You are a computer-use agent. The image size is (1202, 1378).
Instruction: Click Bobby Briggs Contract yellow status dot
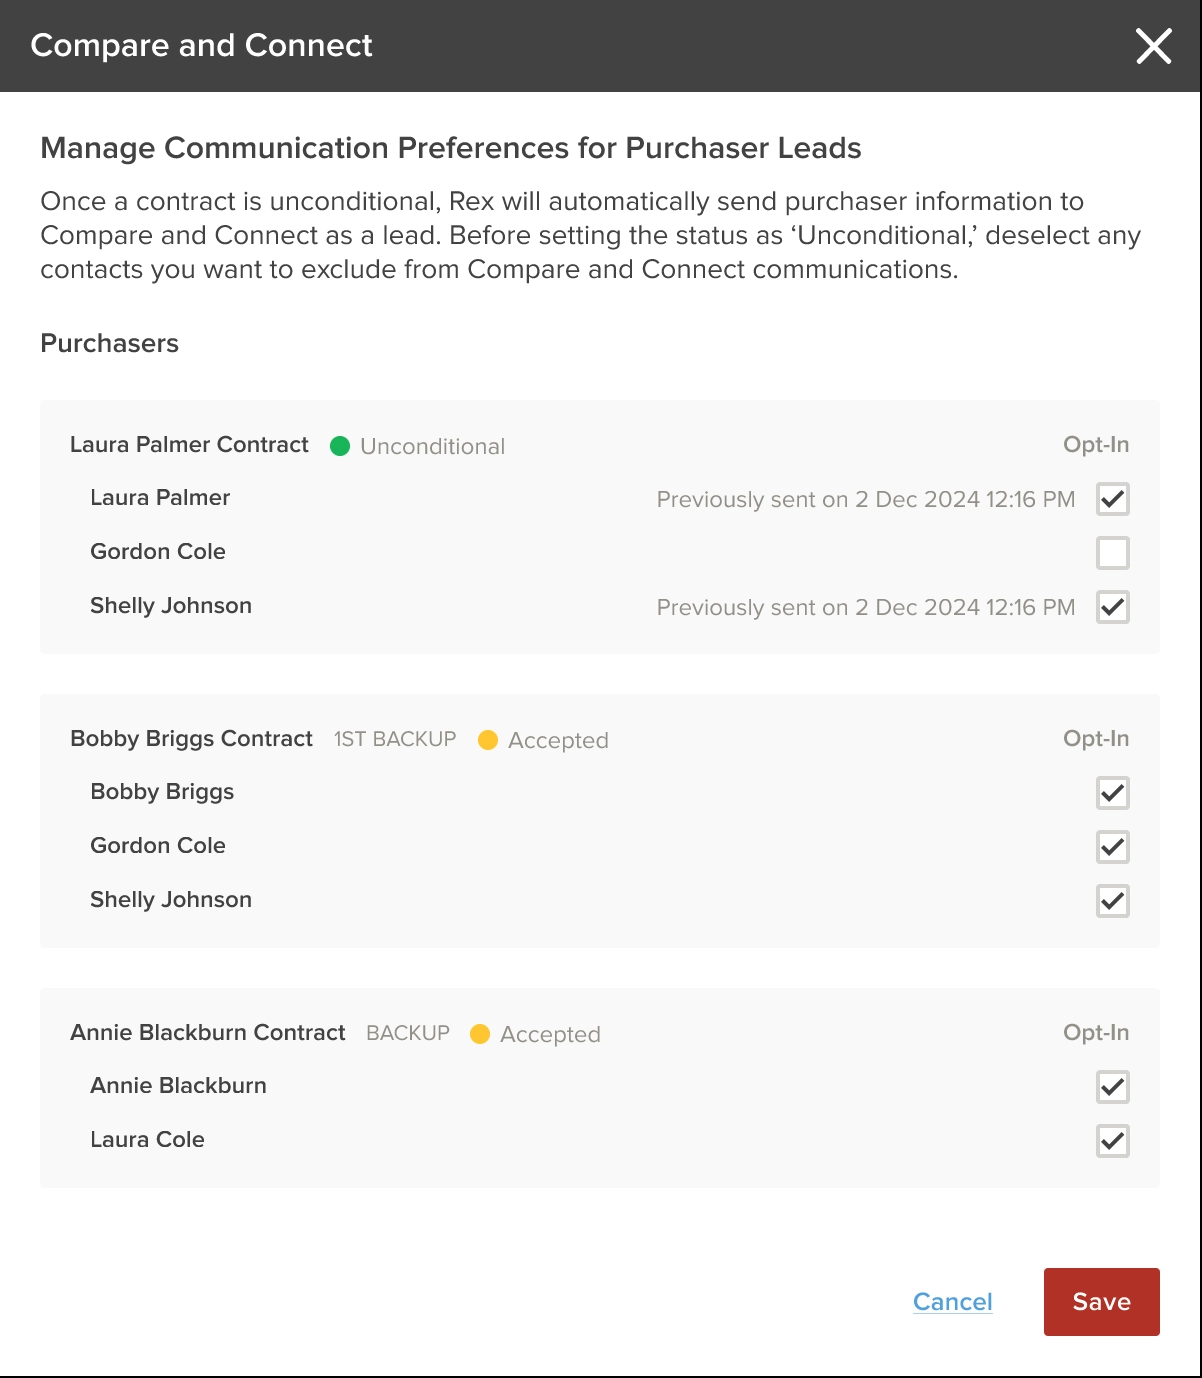point(488,740)
